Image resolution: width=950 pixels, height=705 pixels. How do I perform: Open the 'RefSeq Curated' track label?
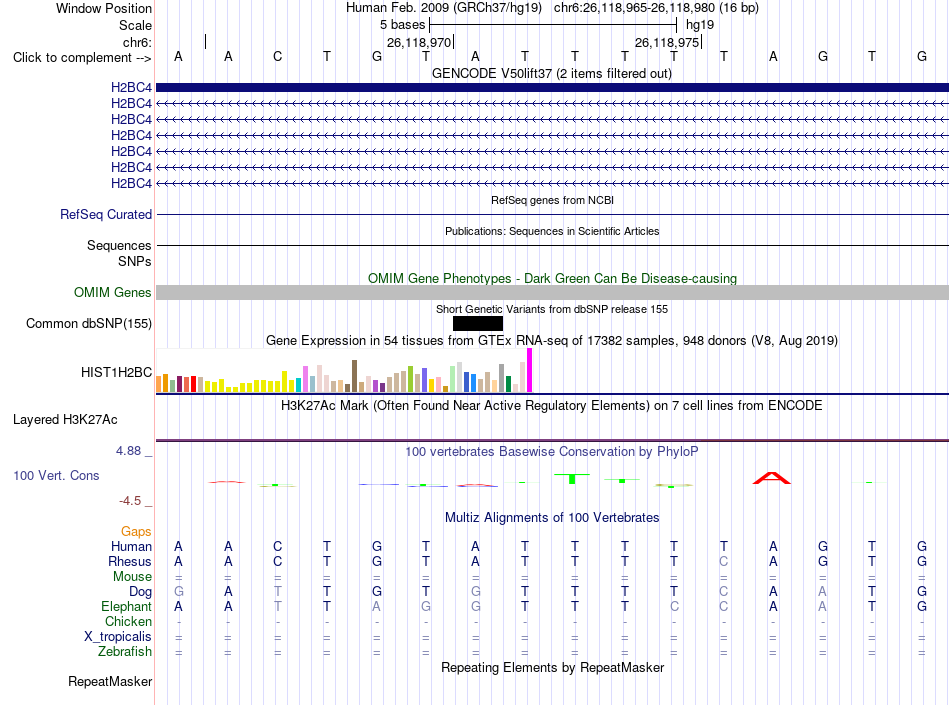(x=106, y=214)
